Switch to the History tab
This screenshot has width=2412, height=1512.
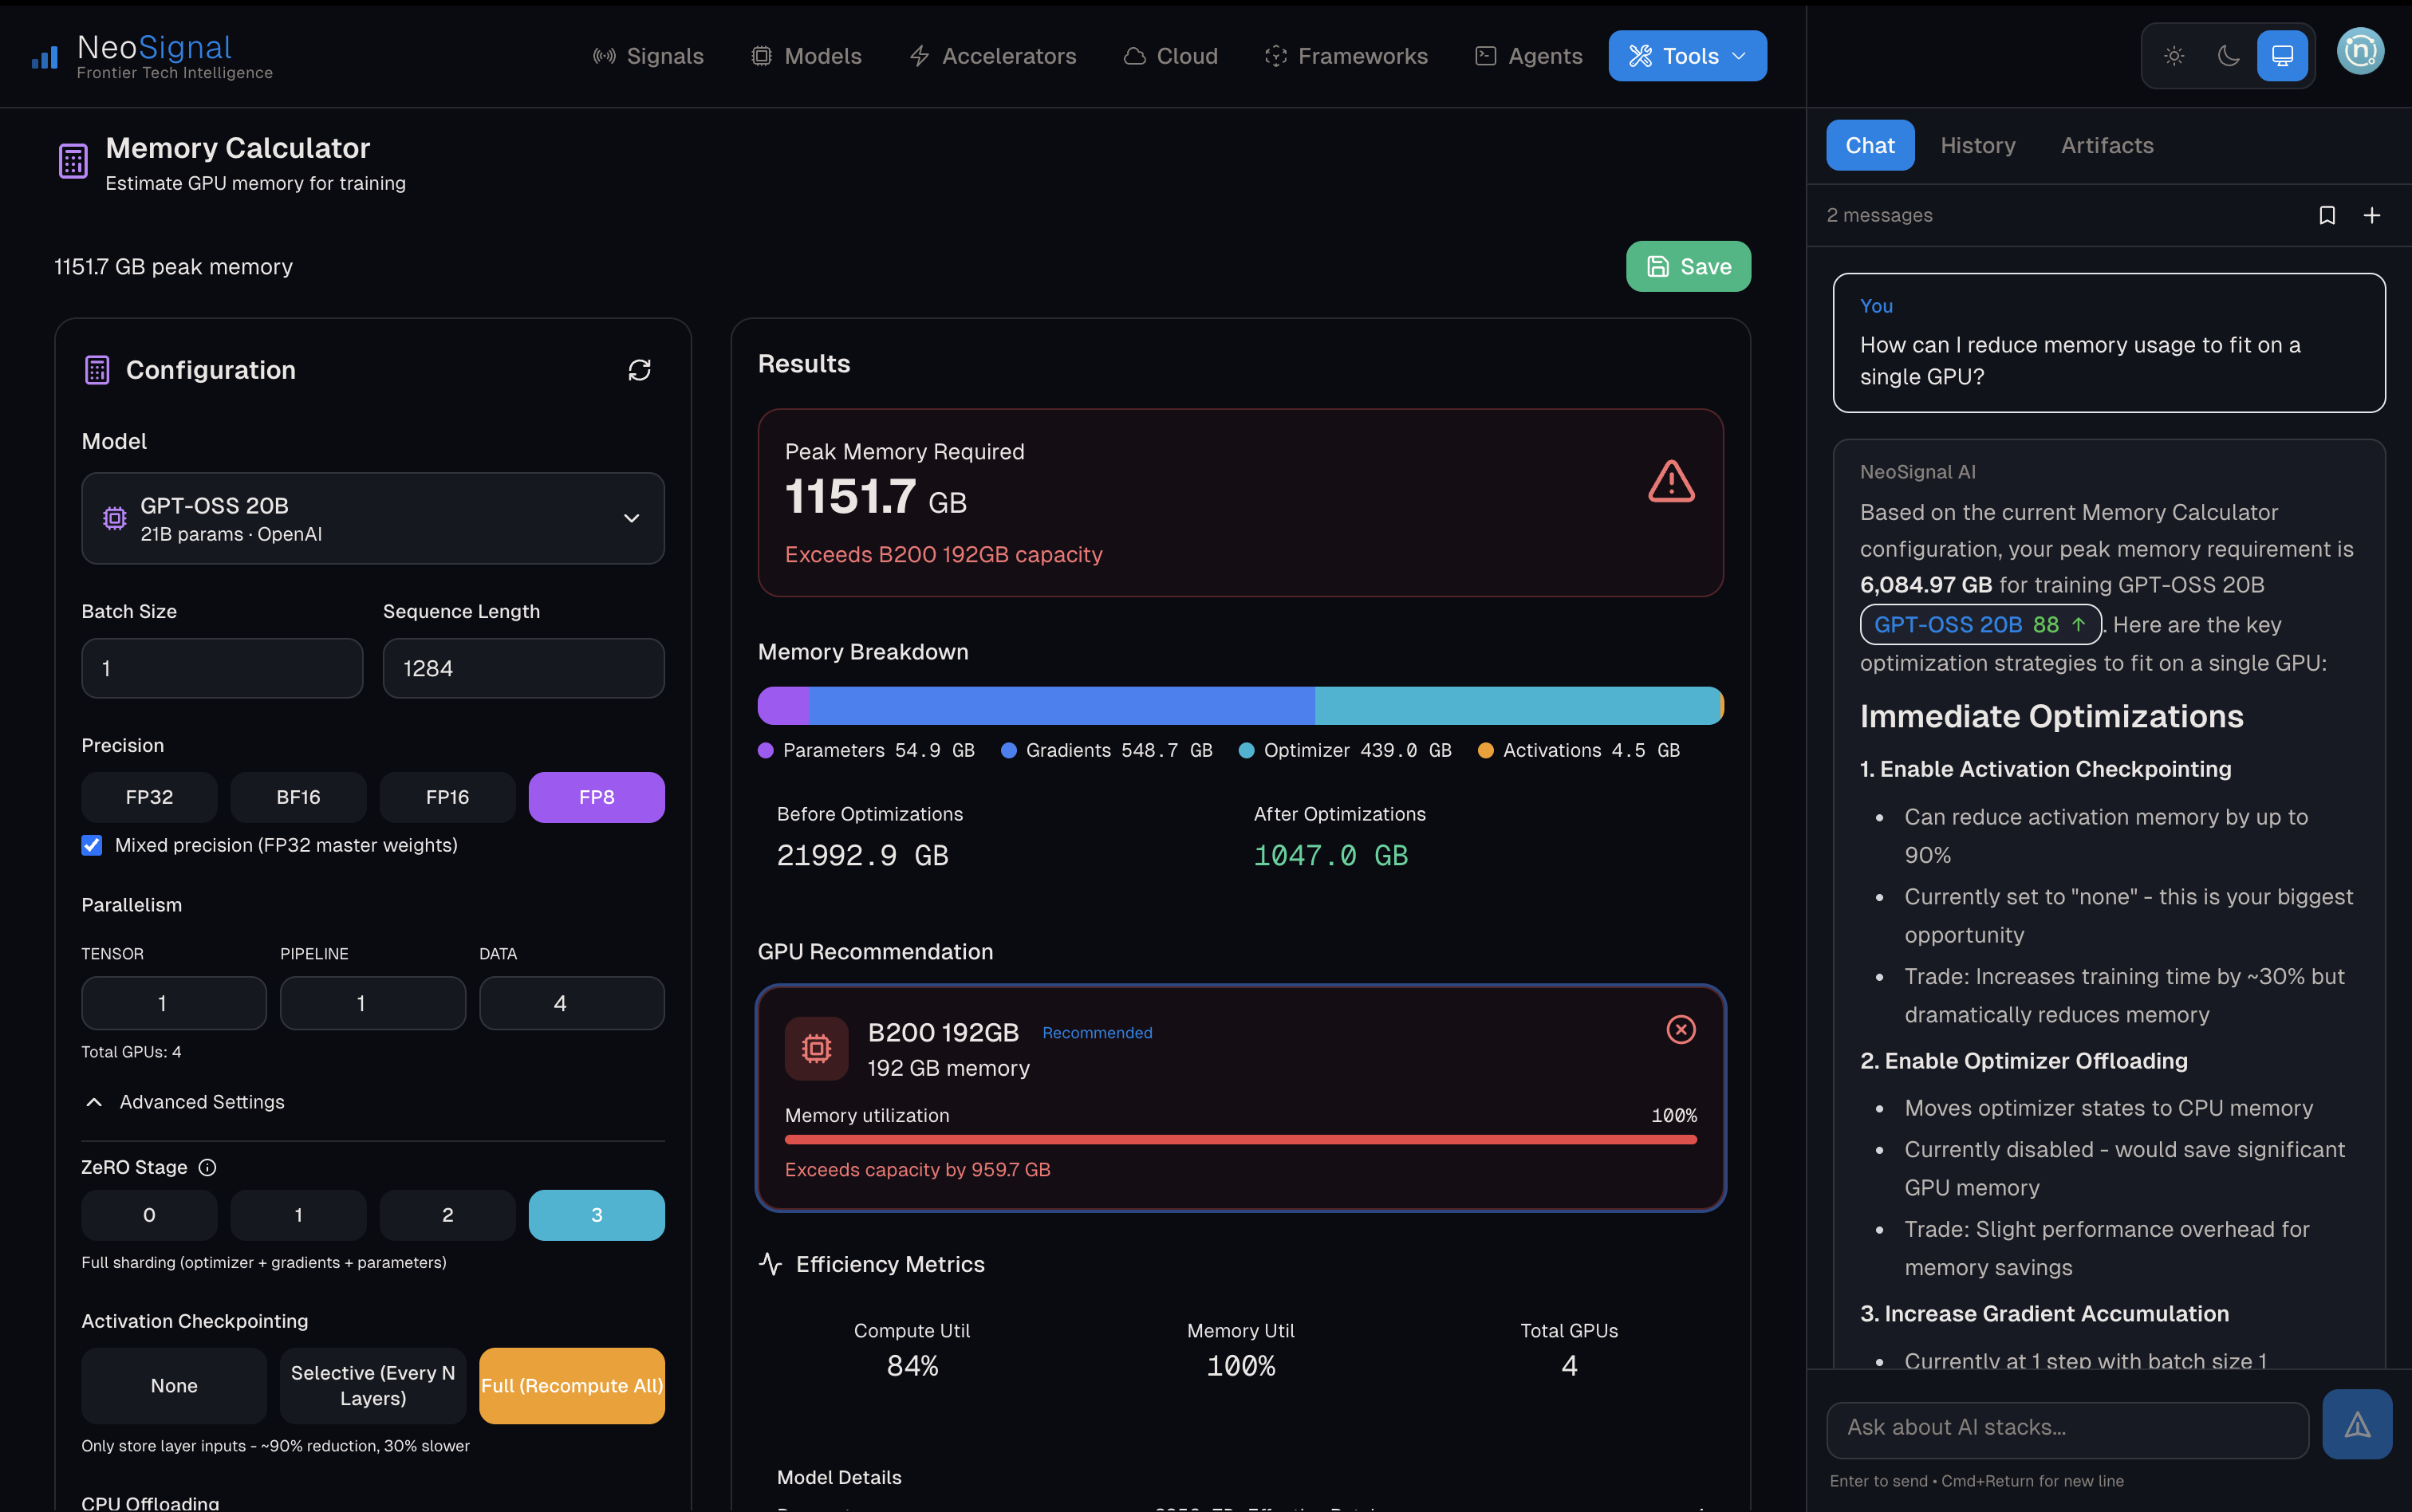click(x=1977, y=145)
